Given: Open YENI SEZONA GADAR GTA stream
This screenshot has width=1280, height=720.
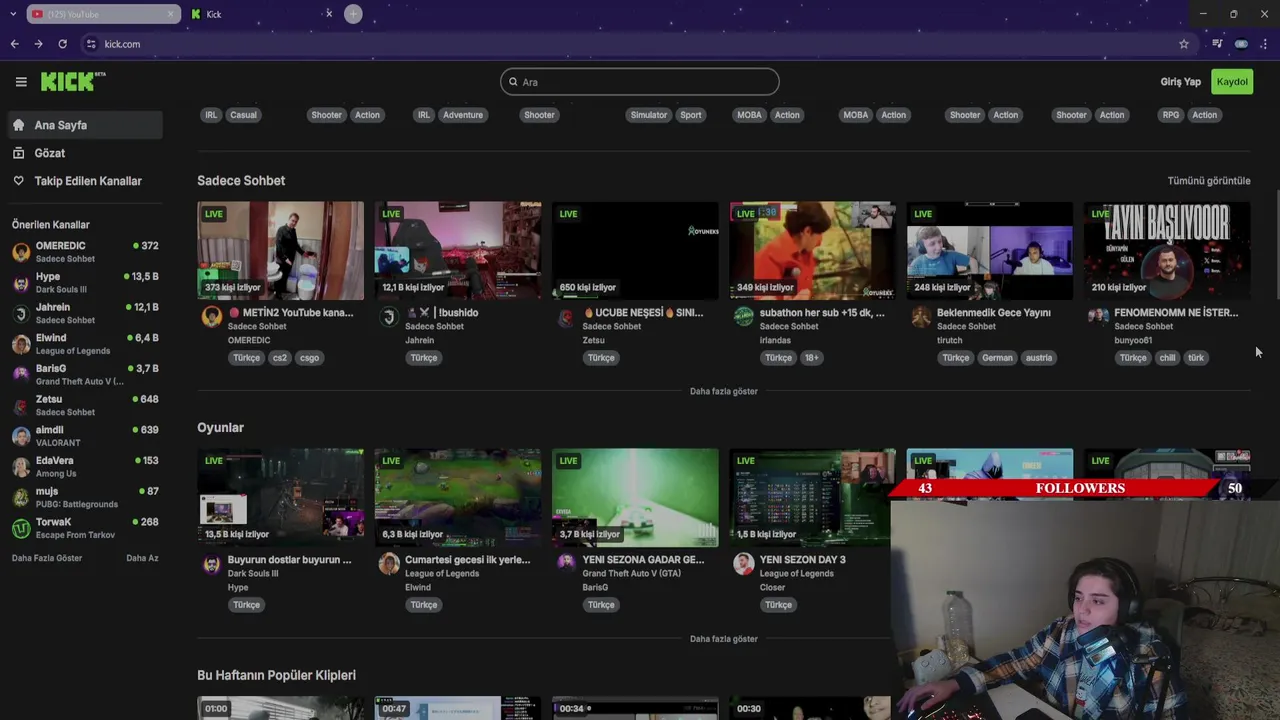Looking at the screenshot, I should (x=635, y=498).
